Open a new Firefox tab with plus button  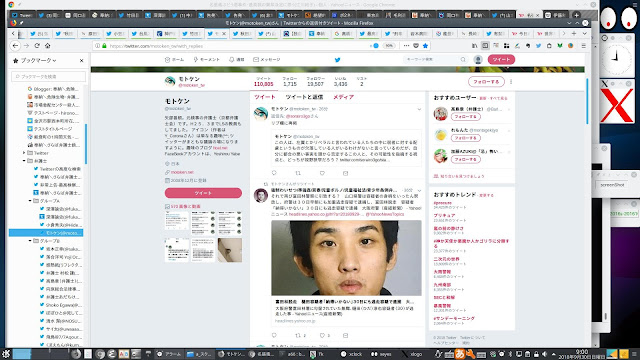tap(574, 33)
